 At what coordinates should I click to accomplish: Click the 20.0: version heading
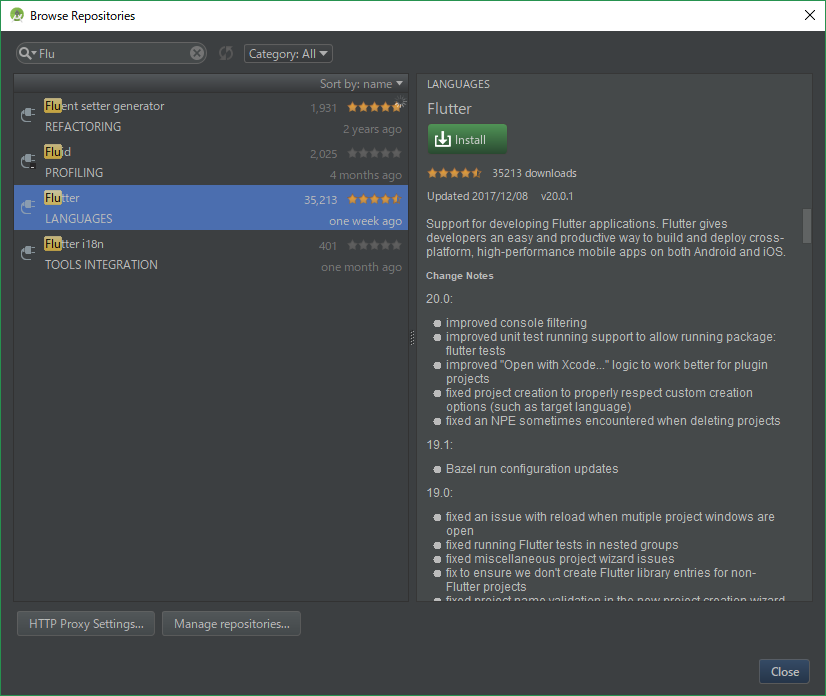(439, 299)
